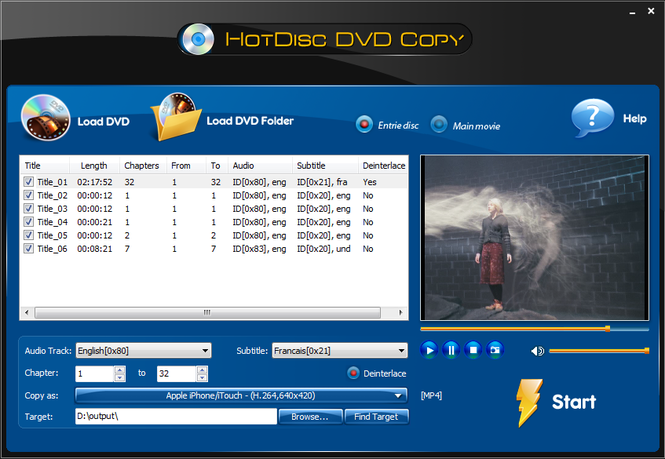Select Title_06 length 00:08:21
The height and width of the screenshot is (459, 665).
click(95, 249)
